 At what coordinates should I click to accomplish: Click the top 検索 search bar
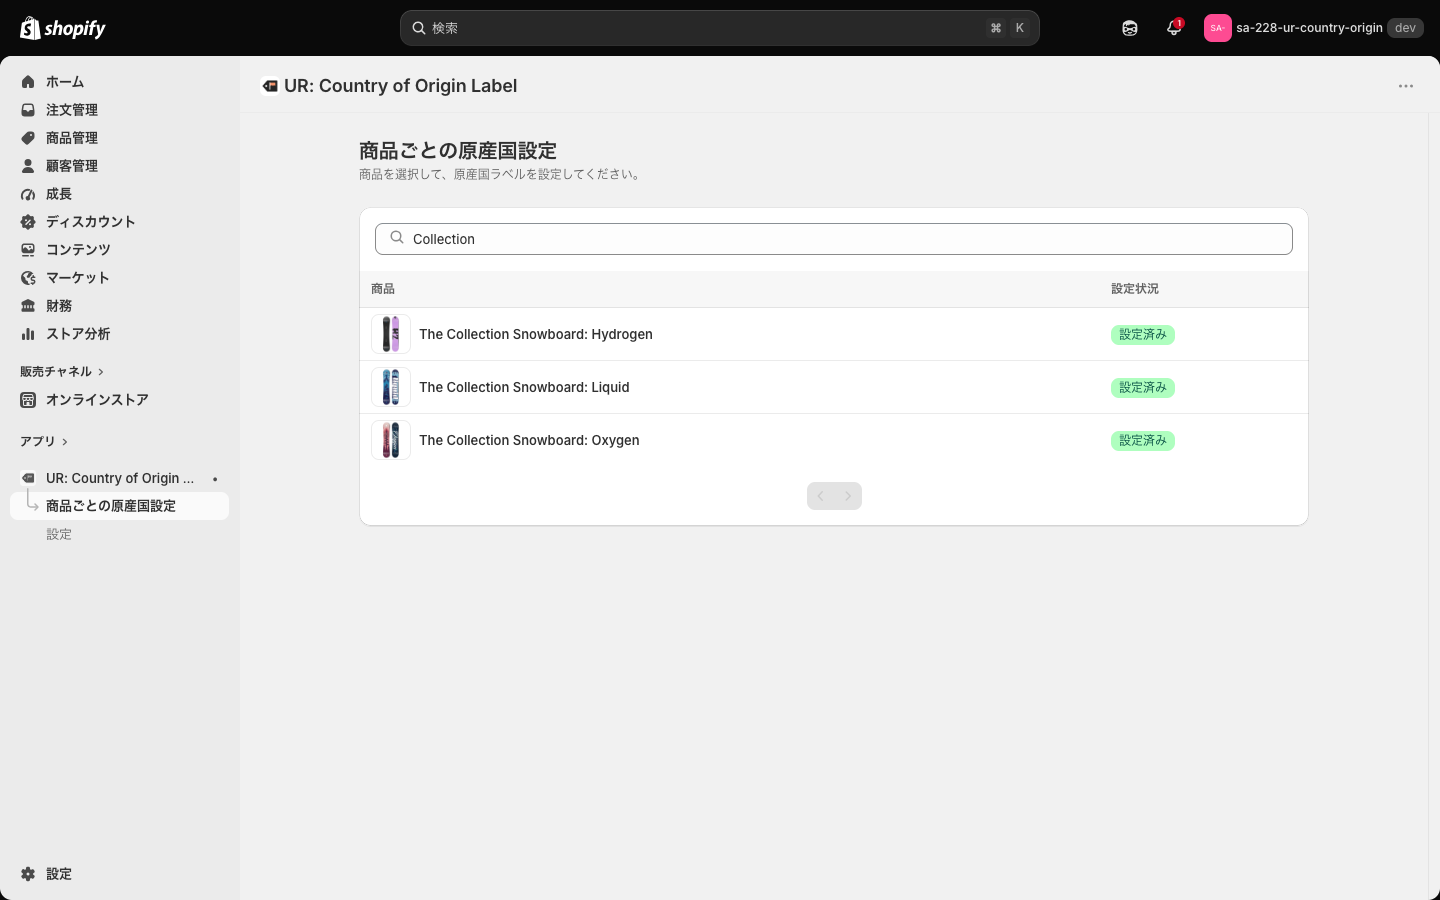coord(720,28)
